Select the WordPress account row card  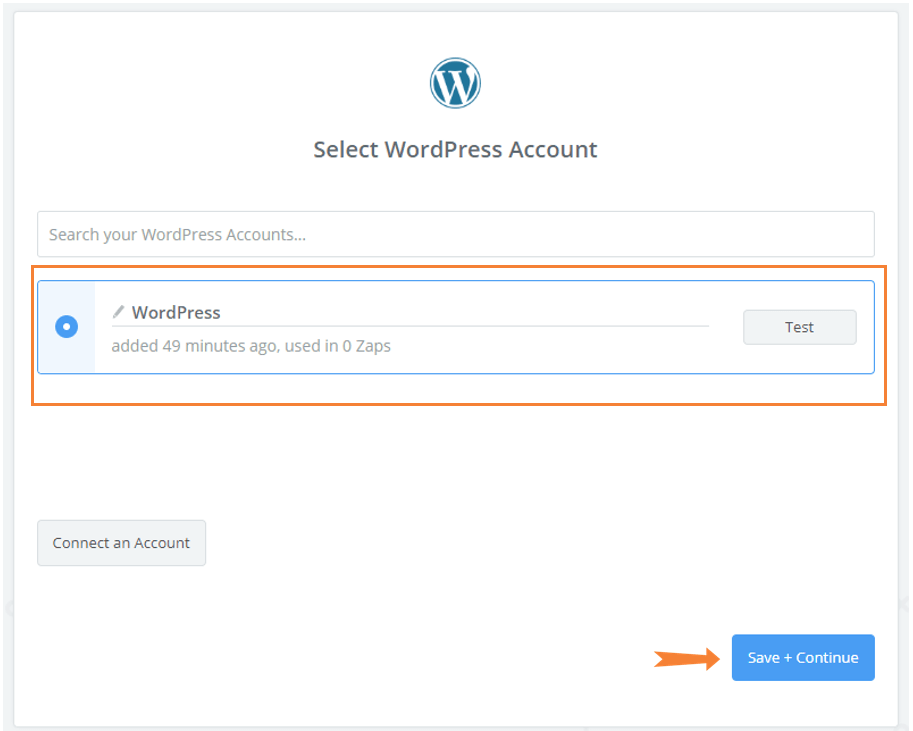(456, 327)
